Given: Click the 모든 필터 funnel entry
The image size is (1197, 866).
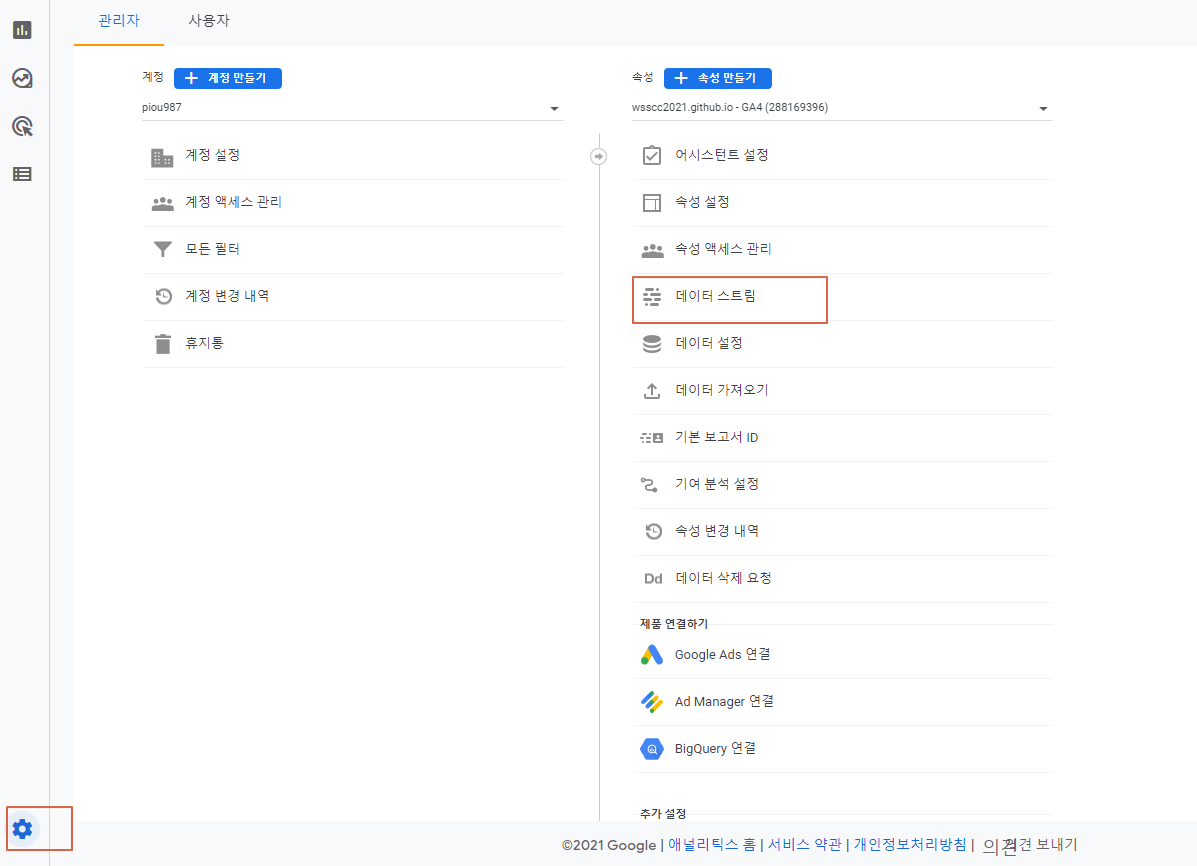Looking at the screenshot, I should coord(213,248).
